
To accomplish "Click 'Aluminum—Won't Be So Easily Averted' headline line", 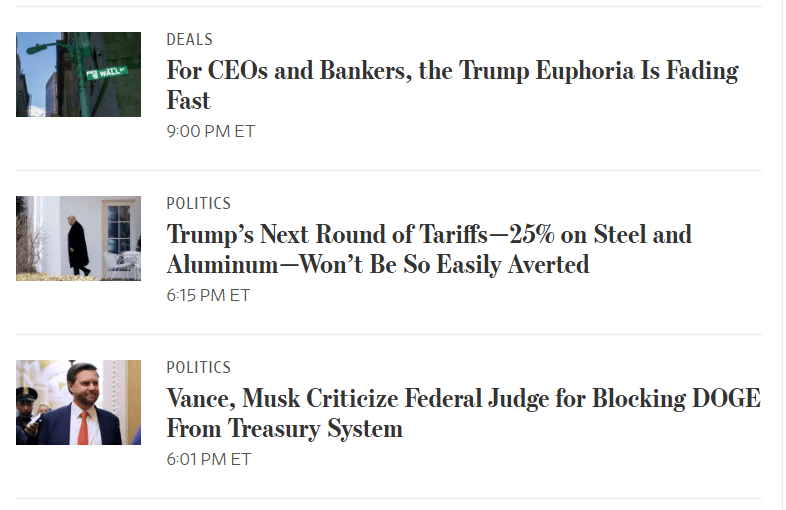I will tap(377, 265).
